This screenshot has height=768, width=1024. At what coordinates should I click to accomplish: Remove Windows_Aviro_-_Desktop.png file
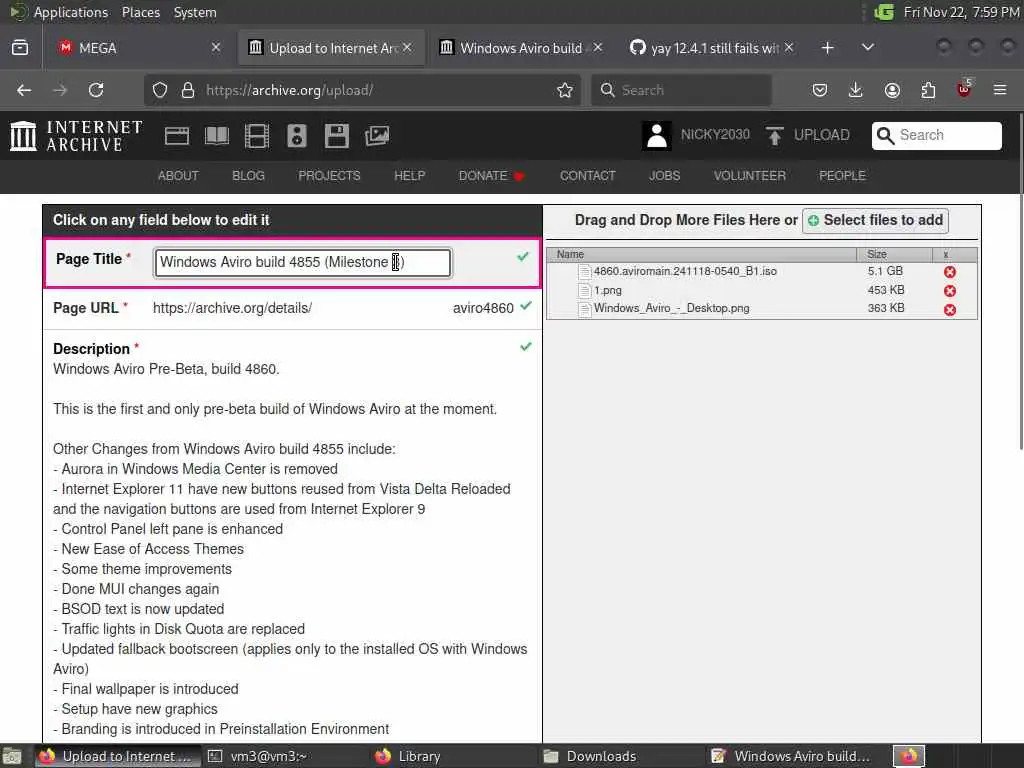coord(950,310)
